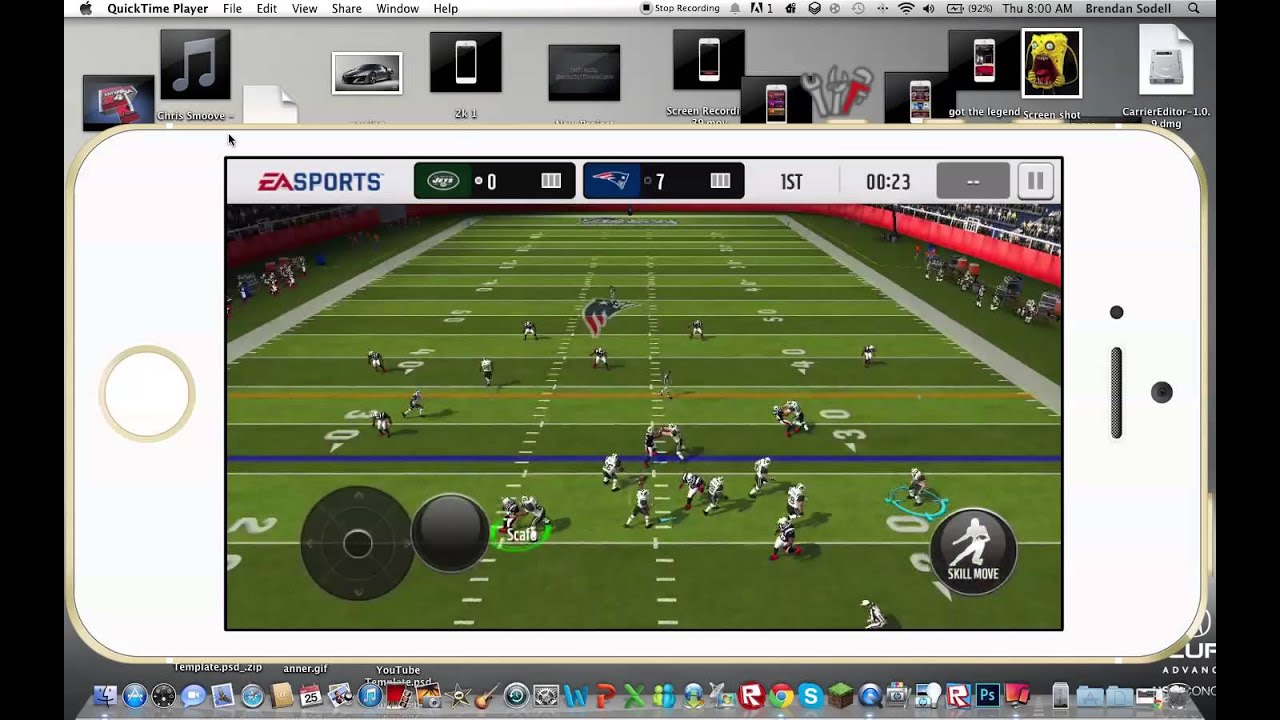Click the Jets timeouts indicator

coord(551,181)
